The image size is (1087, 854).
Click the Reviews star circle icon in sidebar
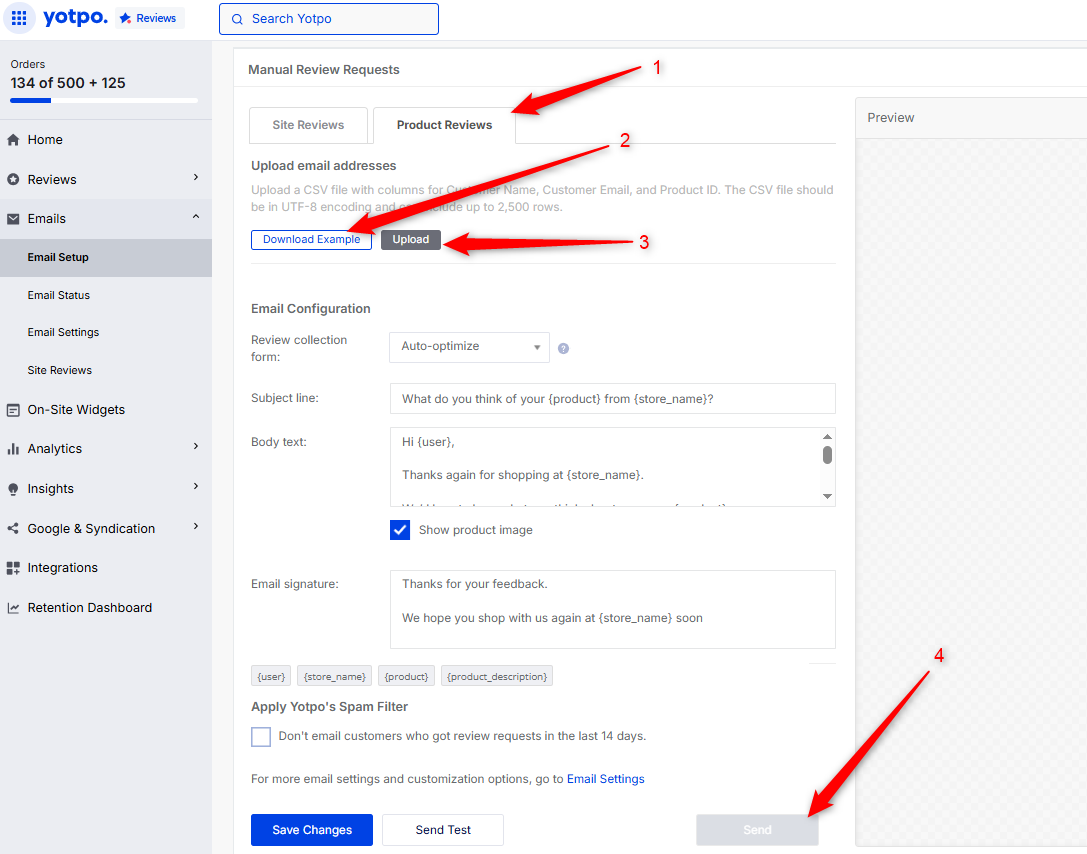pyautogui.click(x=13, y=180)
